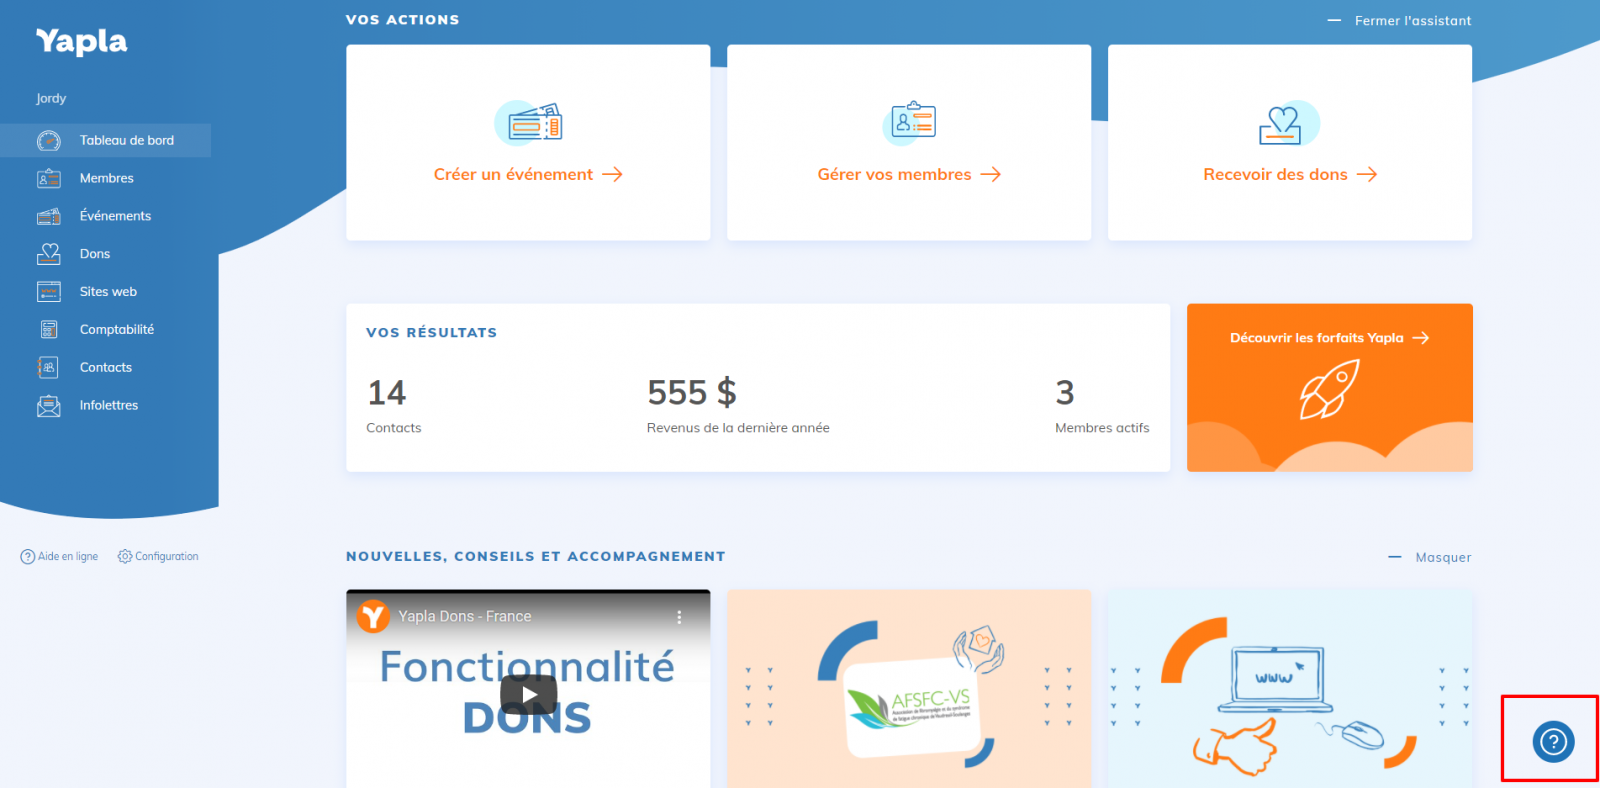Click the Yapla channel avatar on video
Image resolution: width=1600 pixels, height=788 pixels.
point(373,616)
